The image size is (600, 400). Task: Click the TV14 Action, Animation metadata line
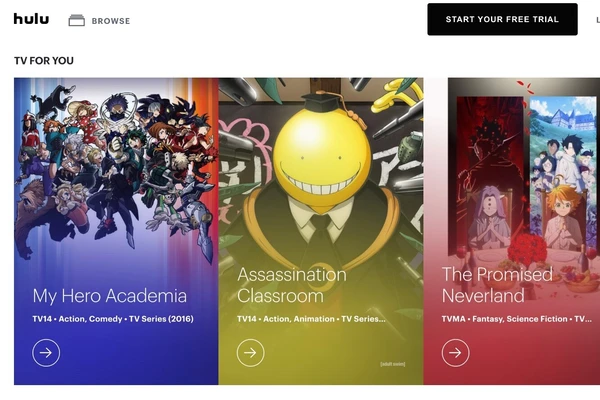311,319
